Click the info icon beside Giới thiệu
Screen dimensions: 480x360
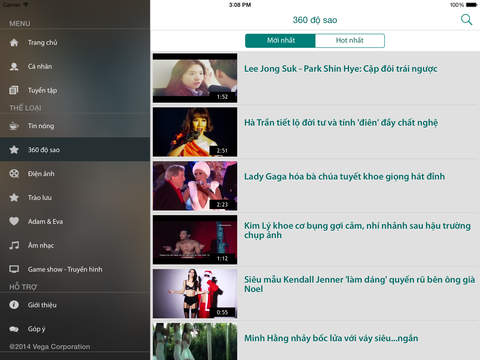point(14,305)
